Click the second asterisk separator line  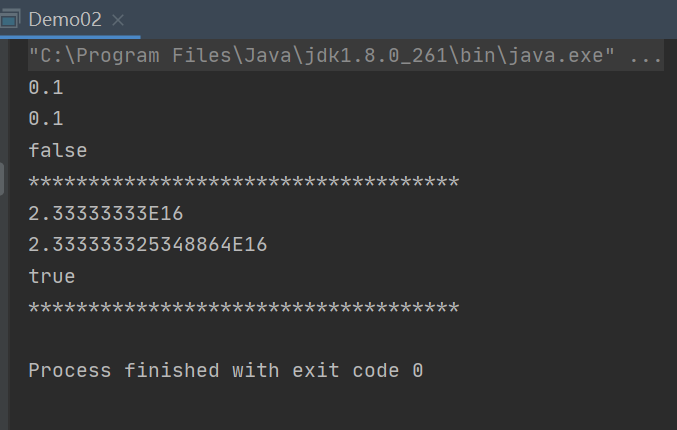tap(243, 308)
